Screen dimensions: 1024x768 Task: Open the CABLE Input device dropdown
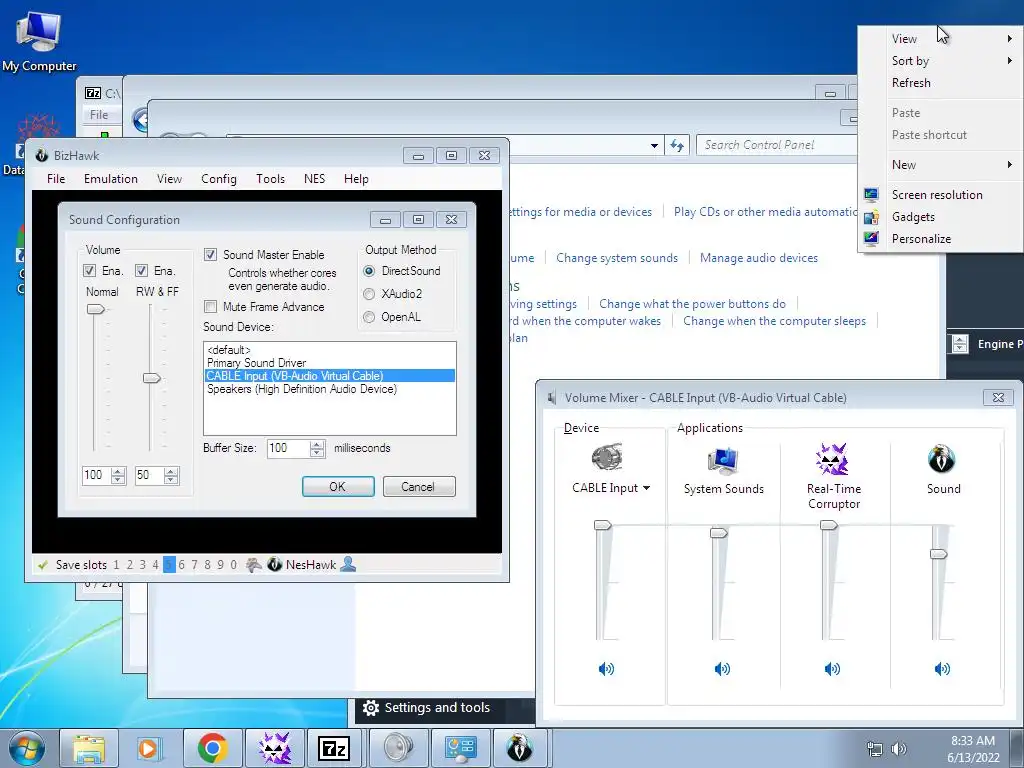click(x=647, y=488)
